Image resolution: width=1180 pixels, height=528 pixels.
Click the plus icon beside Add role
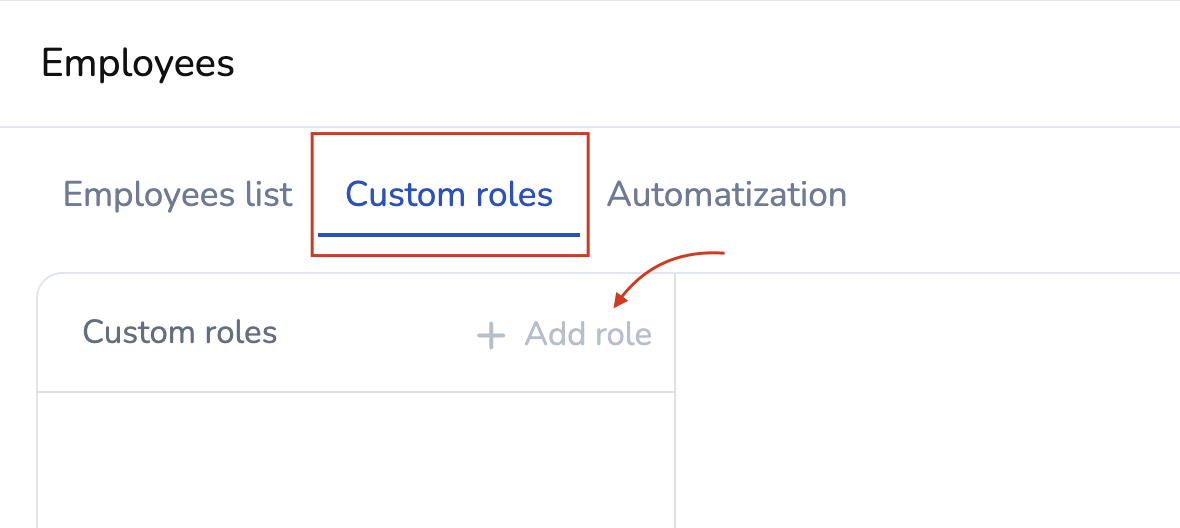(x=490, y=335)
